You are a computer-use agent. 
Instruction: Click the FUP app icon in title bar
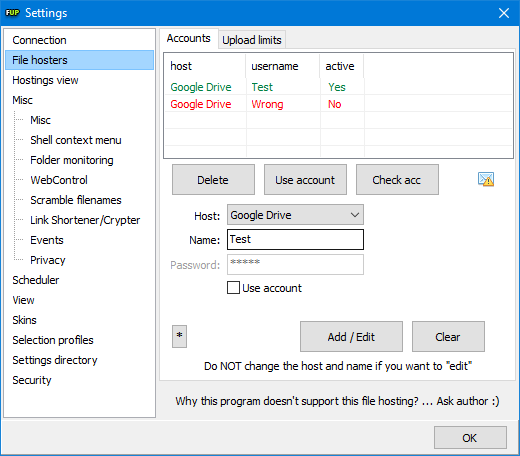(x=12, y=13)
